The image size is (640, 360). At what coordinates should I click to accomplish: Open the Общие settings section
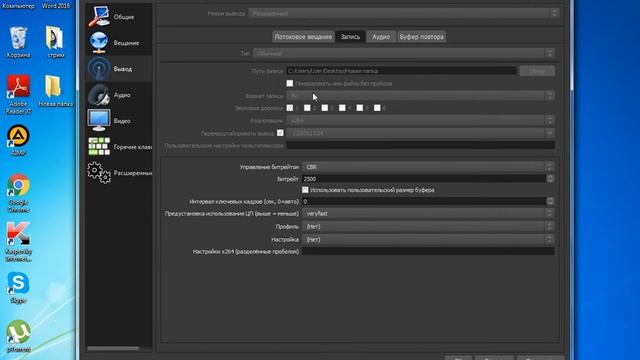tap(119, 17)
